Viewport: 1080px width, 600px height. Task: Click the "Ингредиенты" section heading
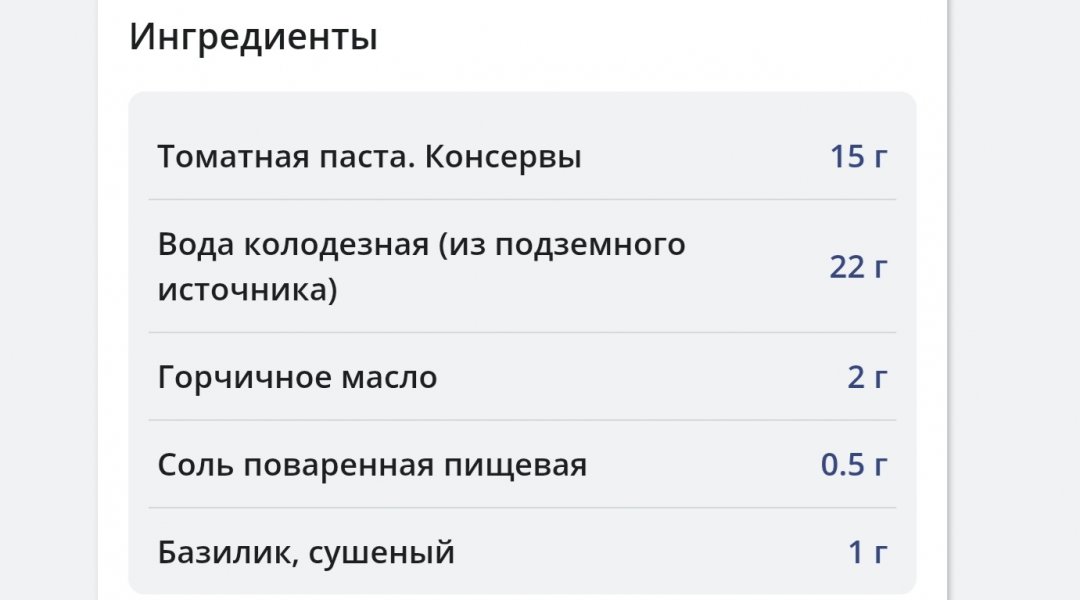coord(253,38)
